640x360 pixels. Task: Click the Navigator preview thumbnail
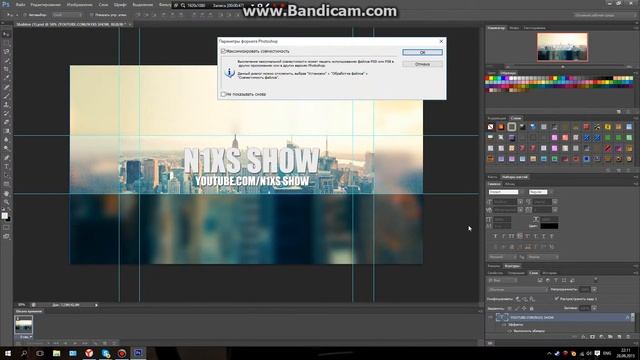click(562, 47)
